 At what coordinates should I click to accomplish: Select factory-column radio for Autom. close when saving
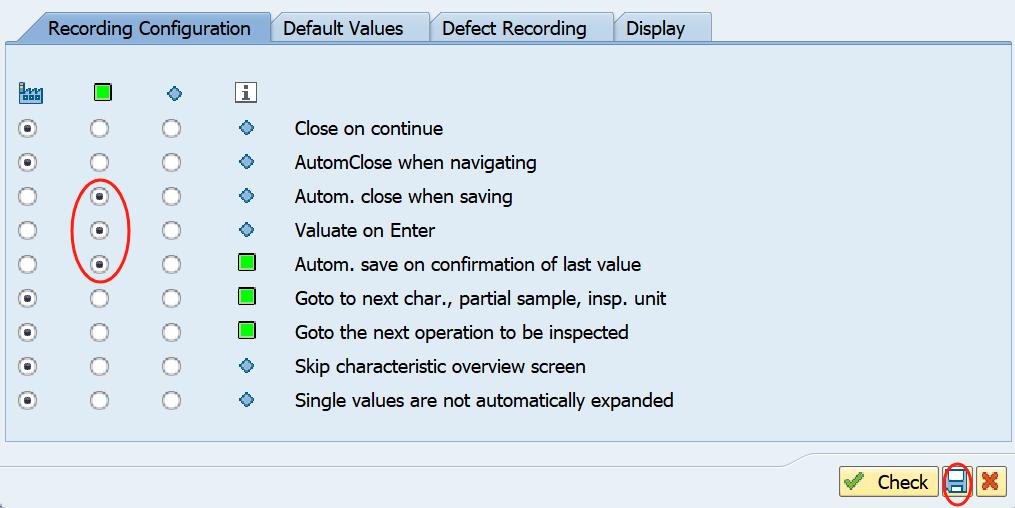click(x=27, y=196)
